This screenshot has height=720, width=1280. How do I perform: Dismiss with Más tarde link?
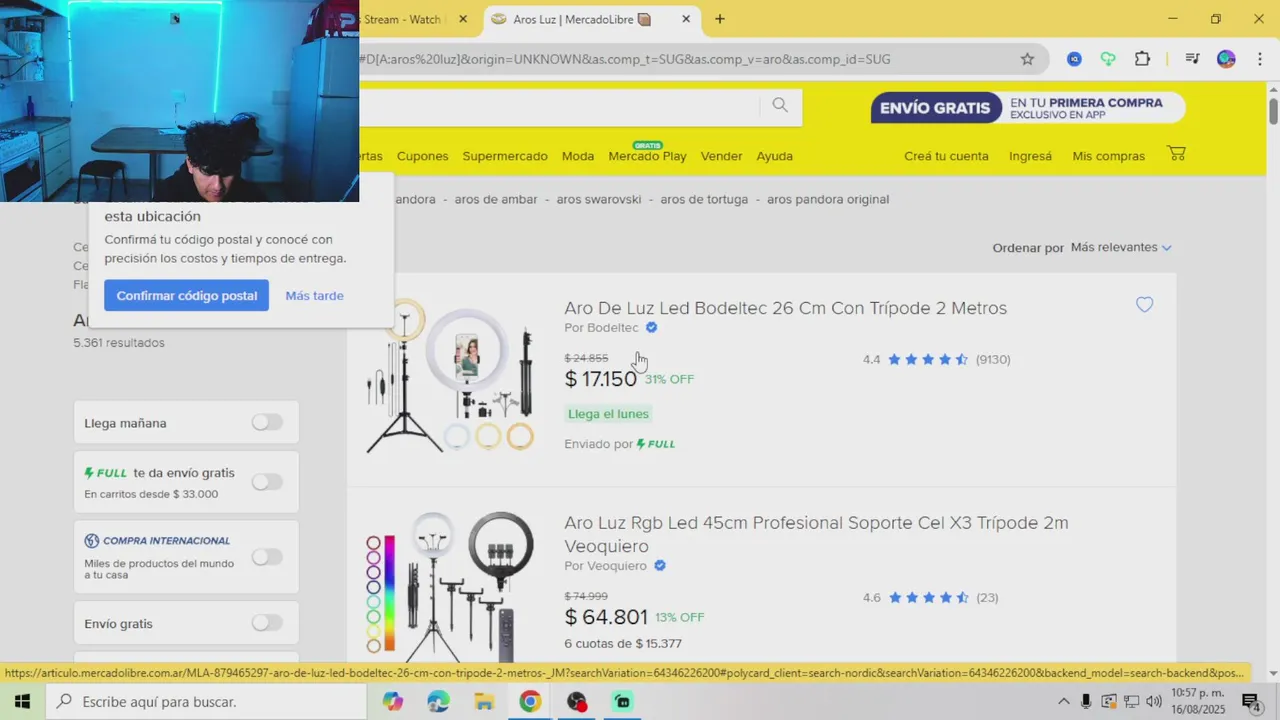(x=314, y=295)
